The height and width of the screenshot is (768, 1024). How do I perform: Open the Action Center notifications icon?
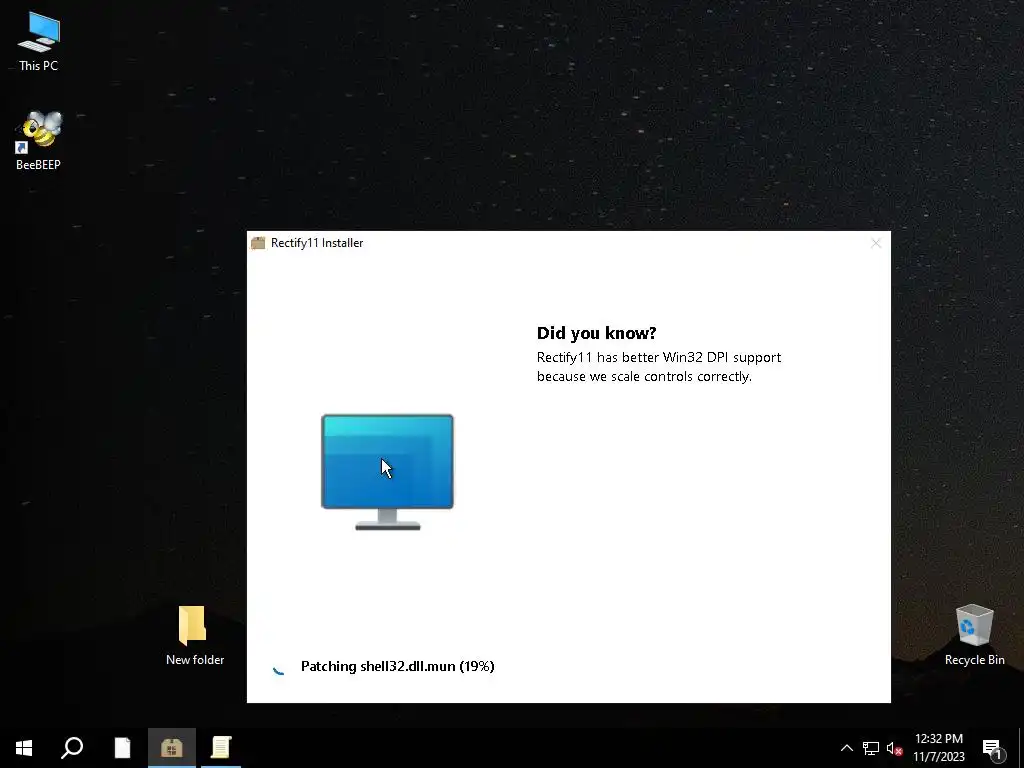click(993, 749)
